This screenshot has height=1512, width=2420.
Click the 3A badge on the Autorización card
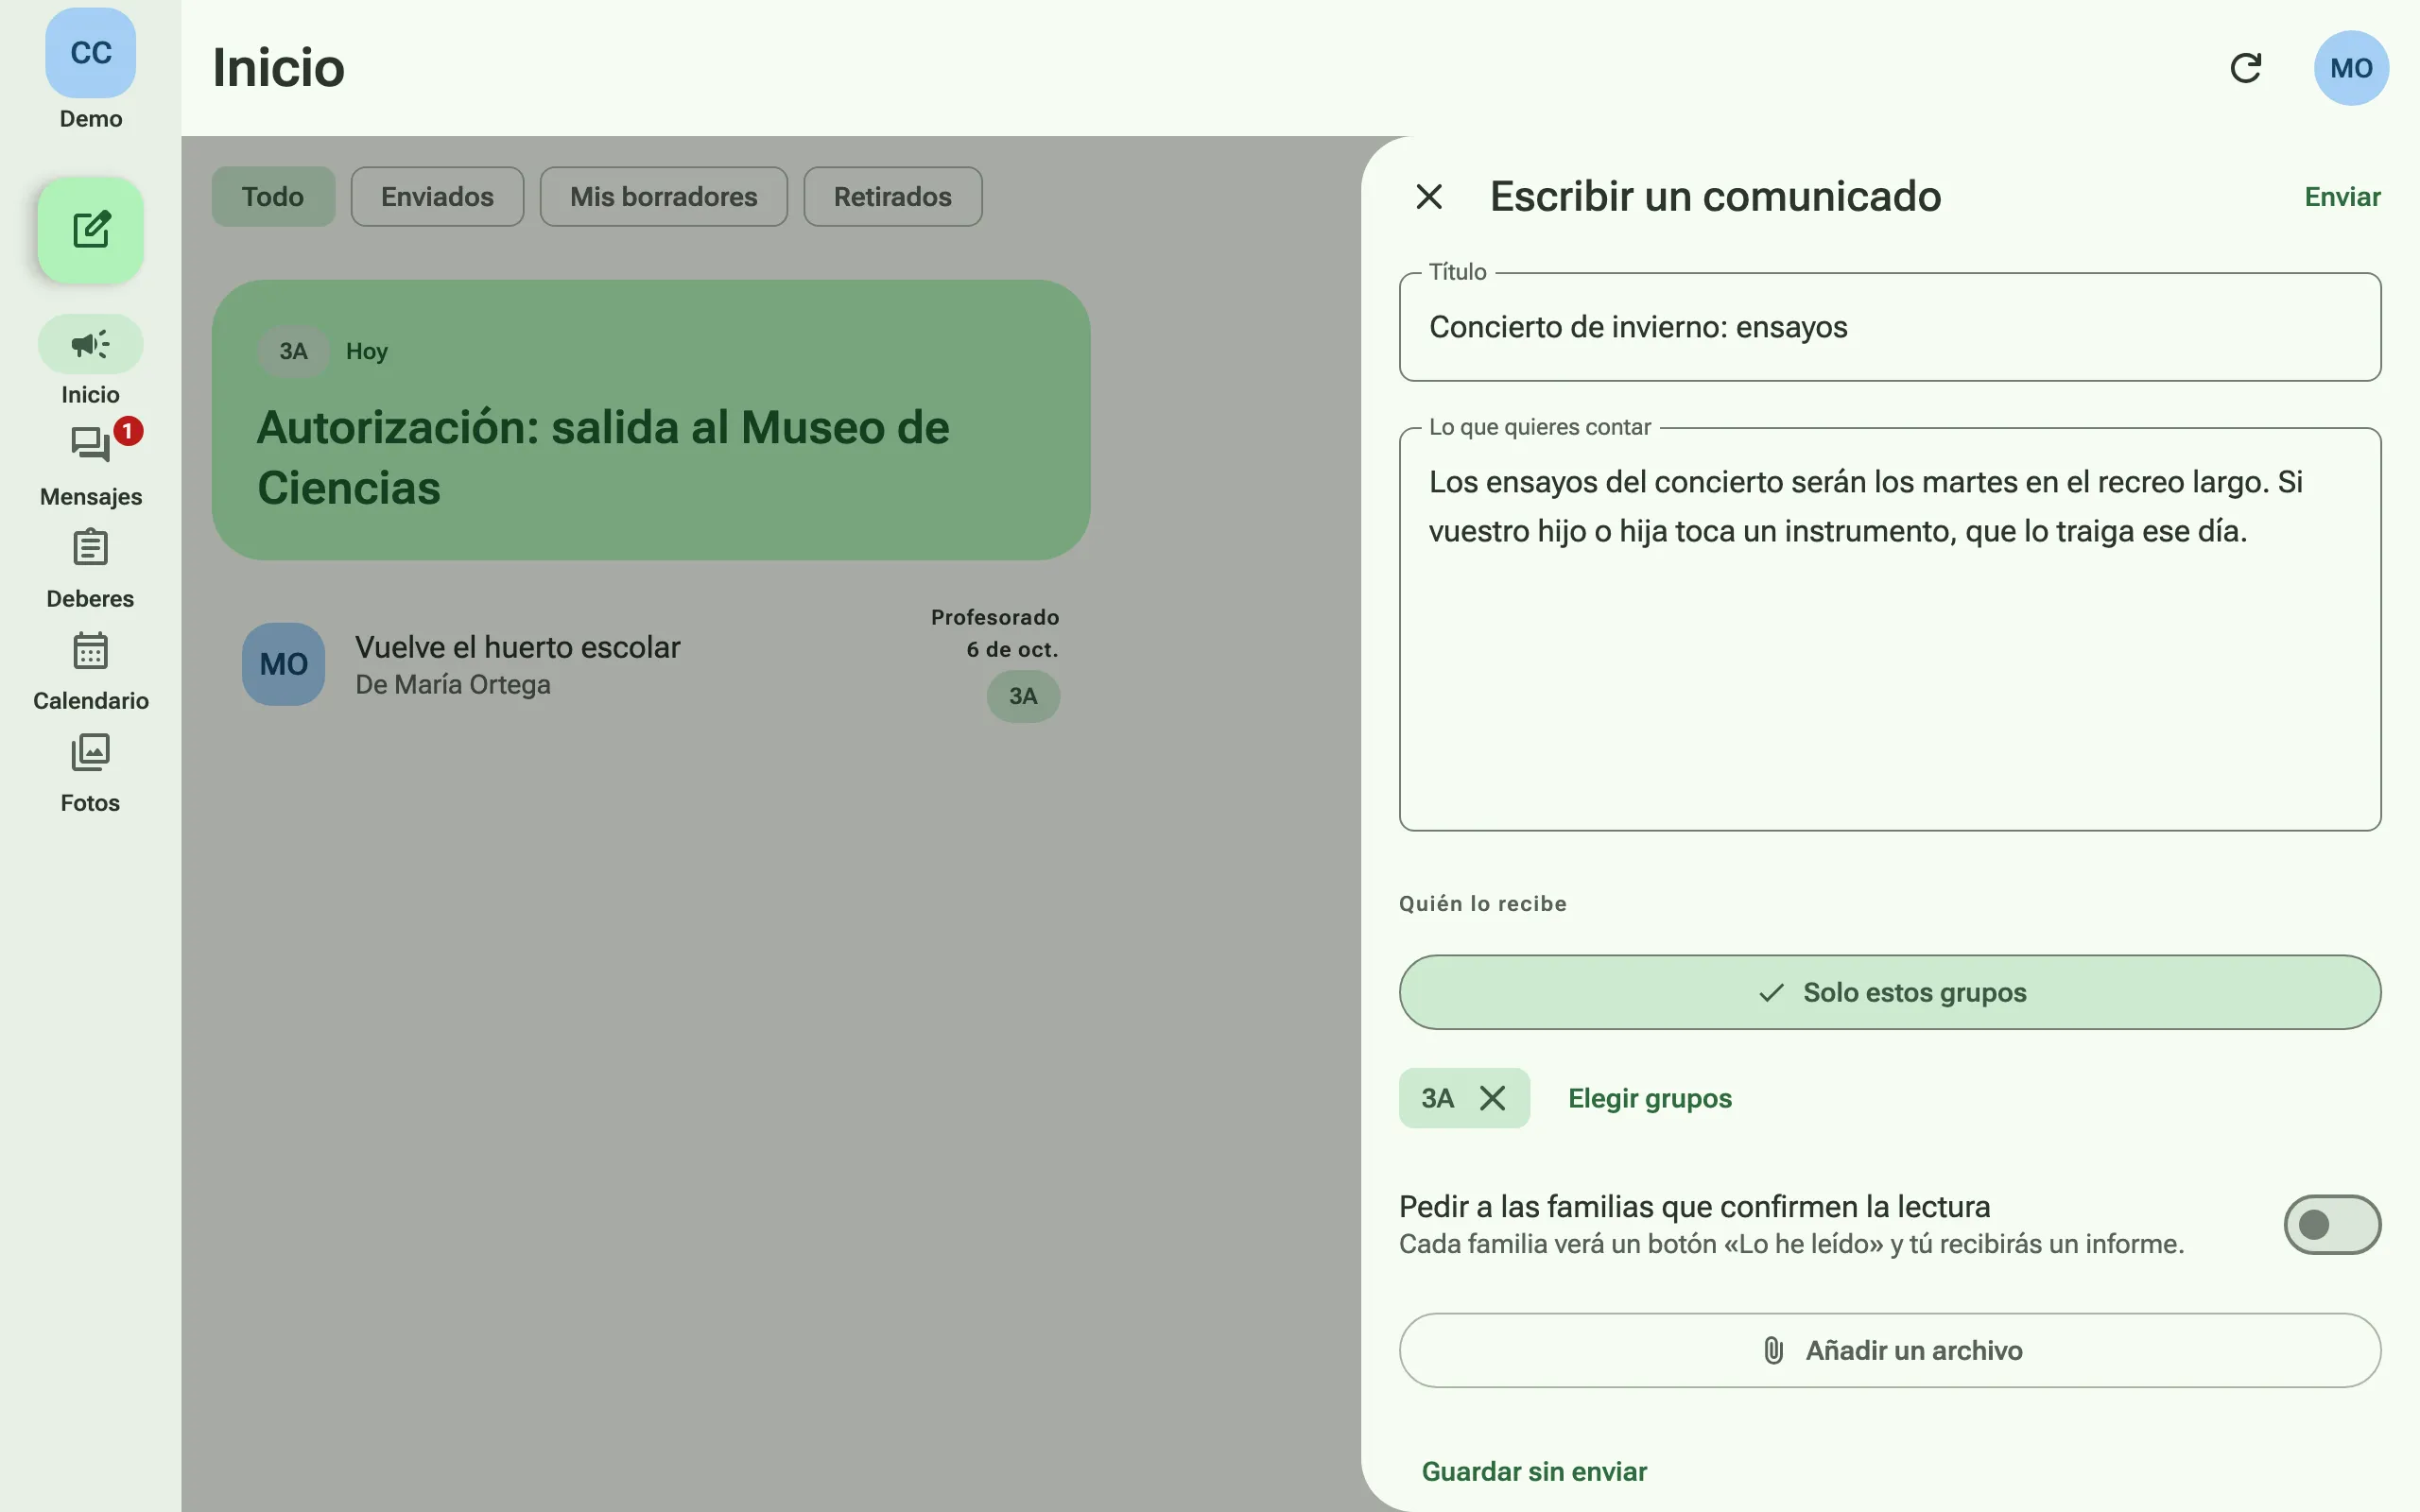[x=293, y=351]
